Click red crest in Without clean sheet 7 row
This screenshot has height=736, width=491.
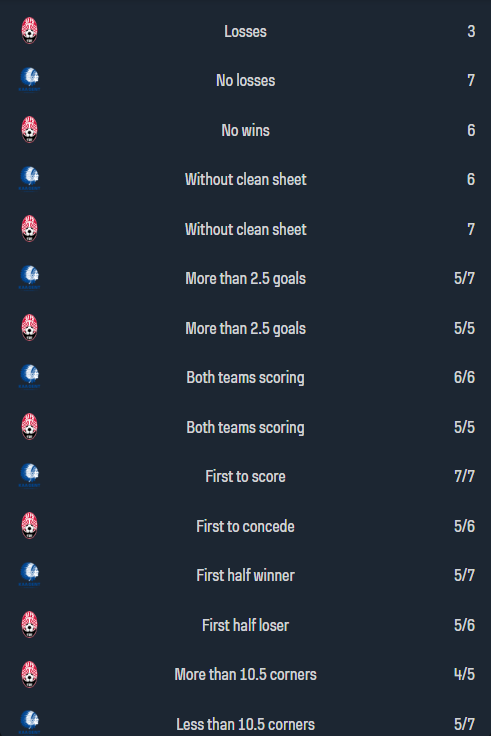click(30, 229)
